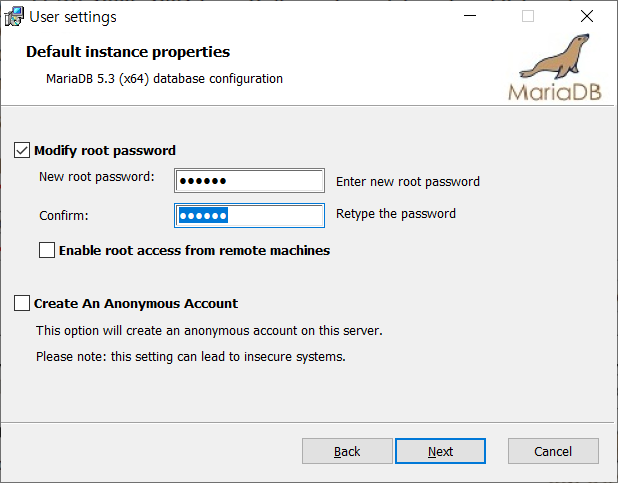Click the 'Retype the password' hint text
The width and height of the screenshot is (618, 483).
point(396,214)
